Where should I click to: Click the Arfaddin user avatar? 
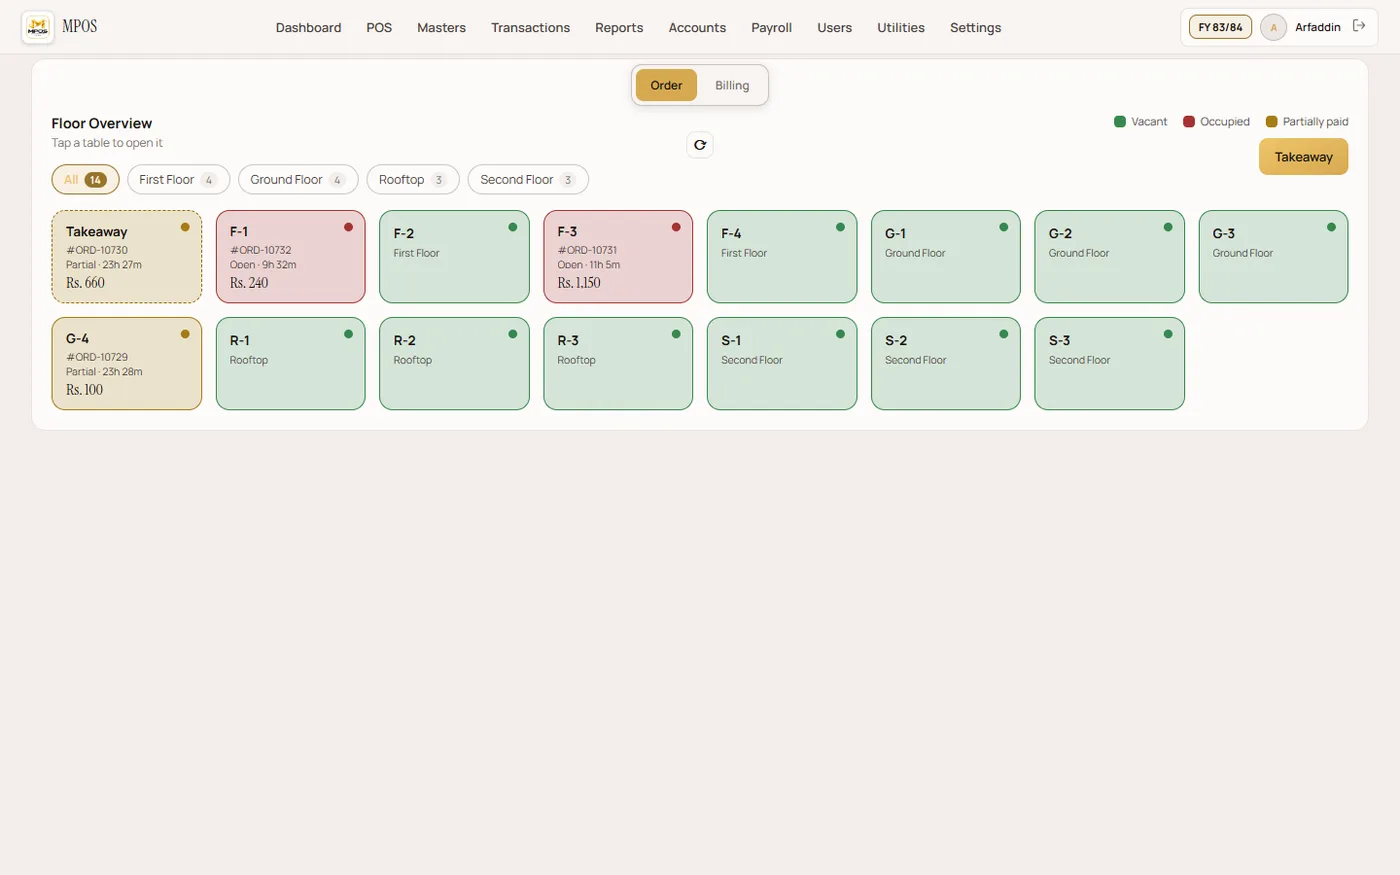coord(1273,27)
